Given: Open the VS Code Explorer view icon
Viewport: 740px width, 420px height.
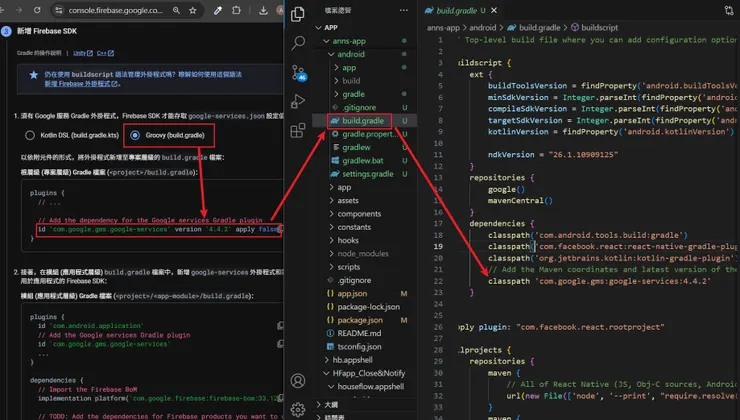Looking at the screenshot, I should pyautogui.click(x=298, y=14).
